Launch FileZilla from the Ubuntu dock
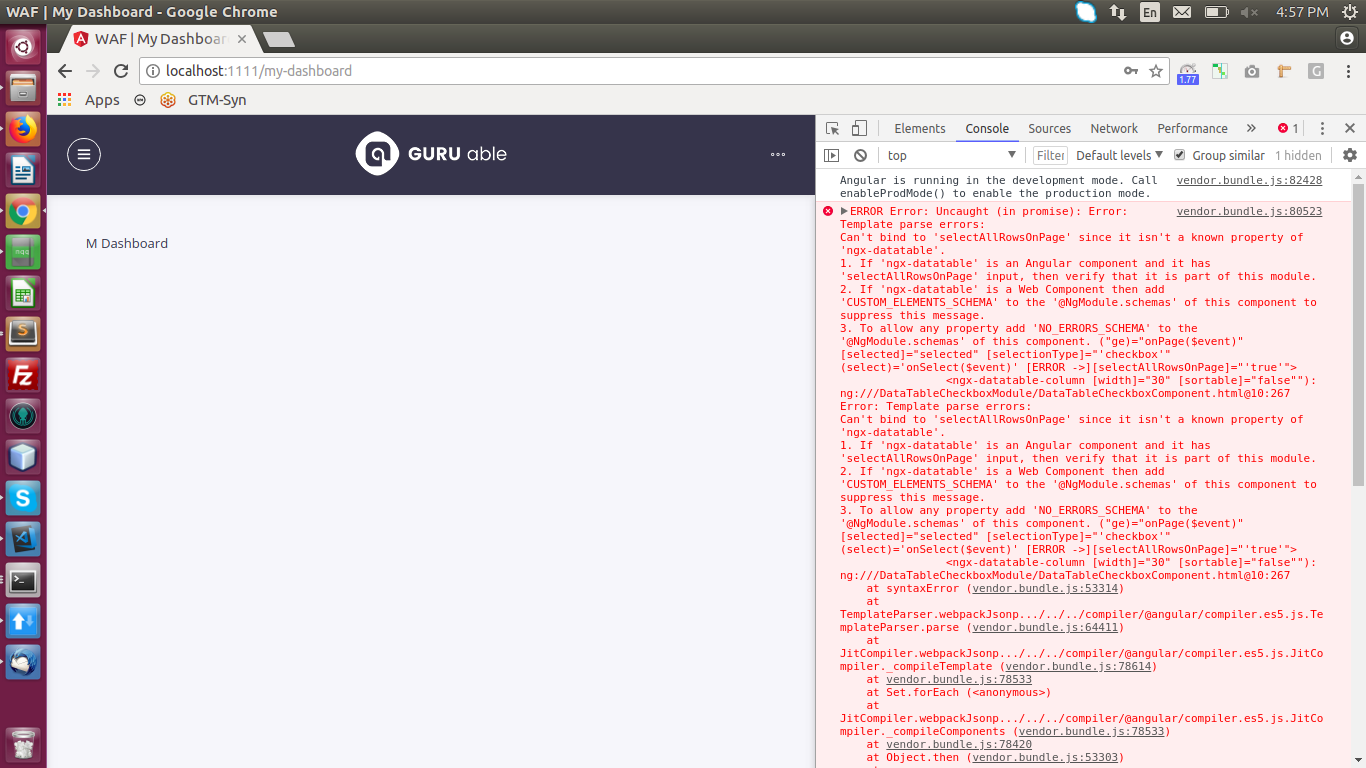 pos(22,375)
